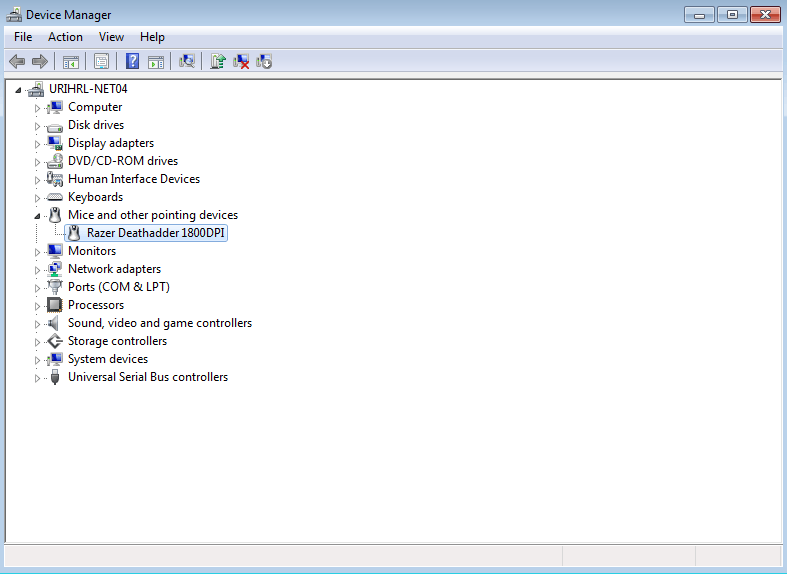Open the Action menu
Viewport: 787px width, 574px height.
click(x=65, y=37)
